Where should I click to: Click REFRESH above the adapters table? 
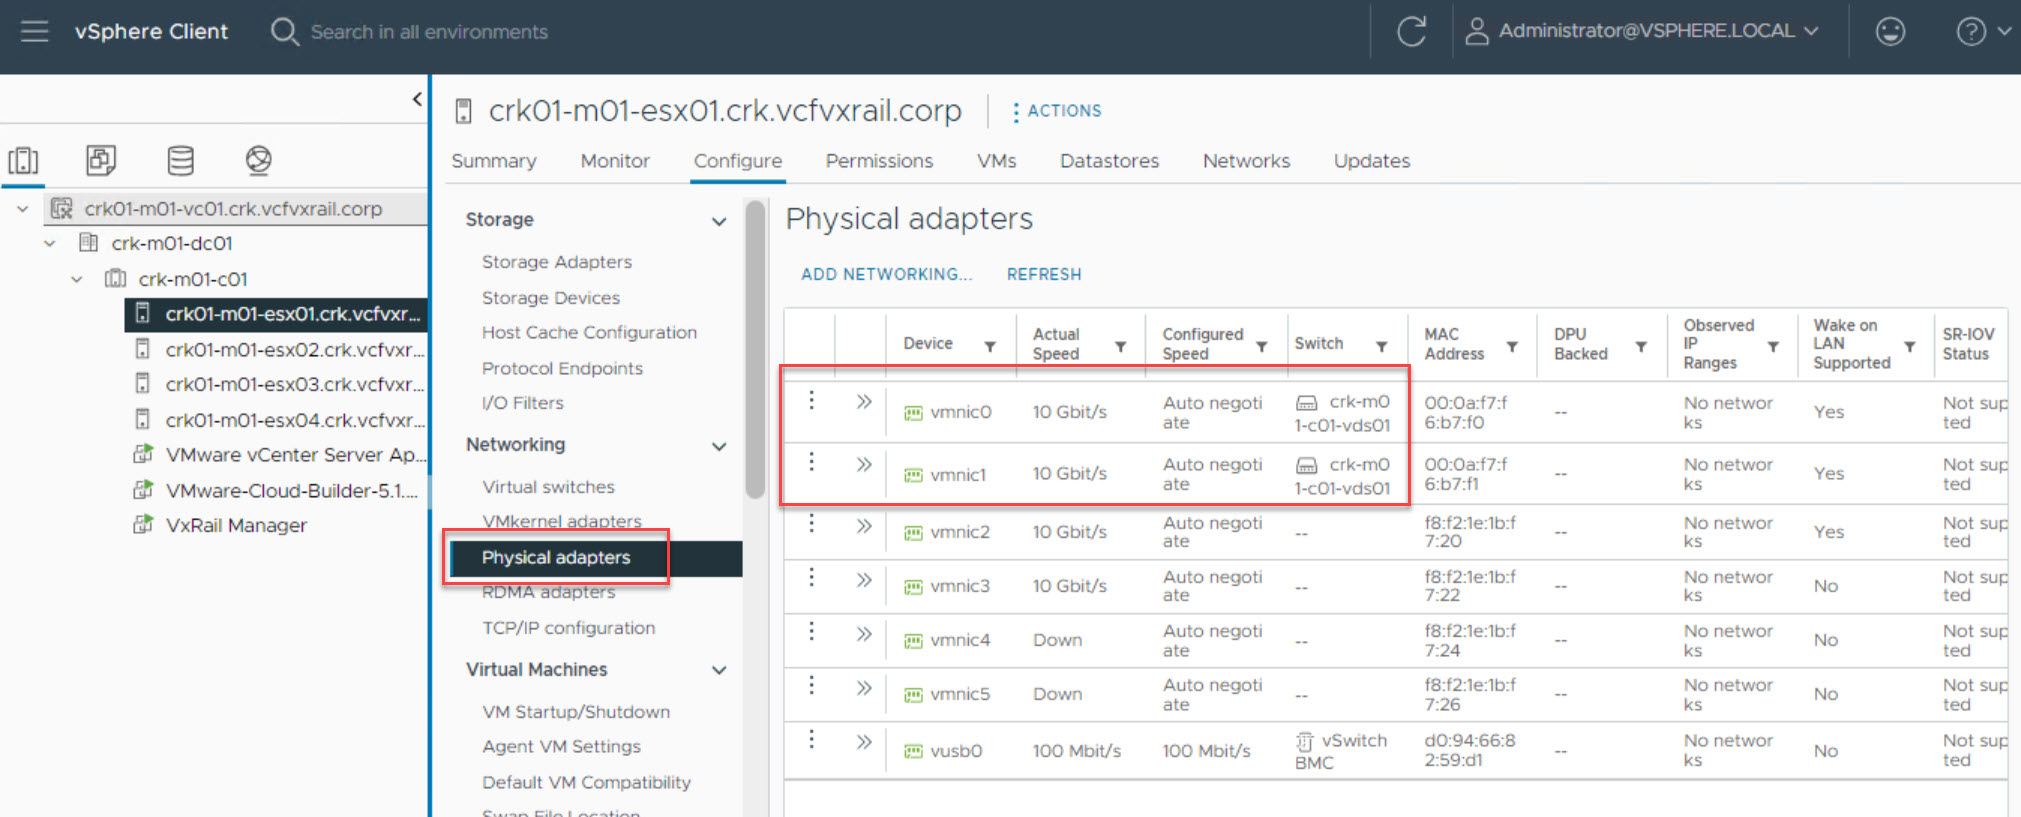tap(1043, 274)
